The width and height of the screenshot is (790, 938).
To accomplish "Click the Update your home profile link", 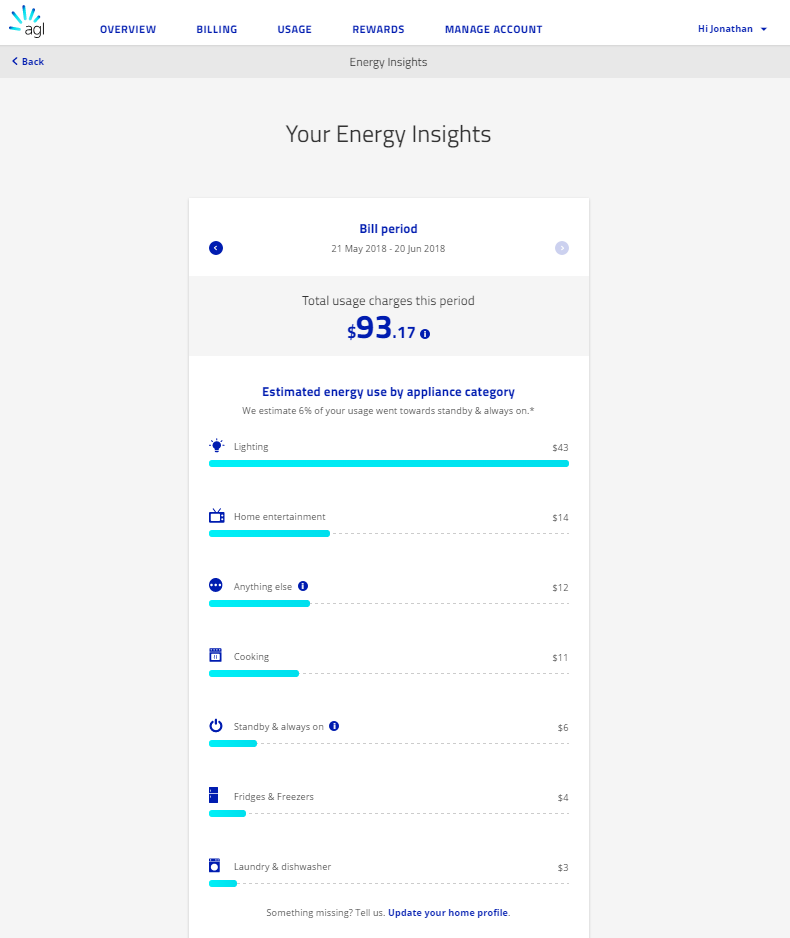I will (447, 912).
